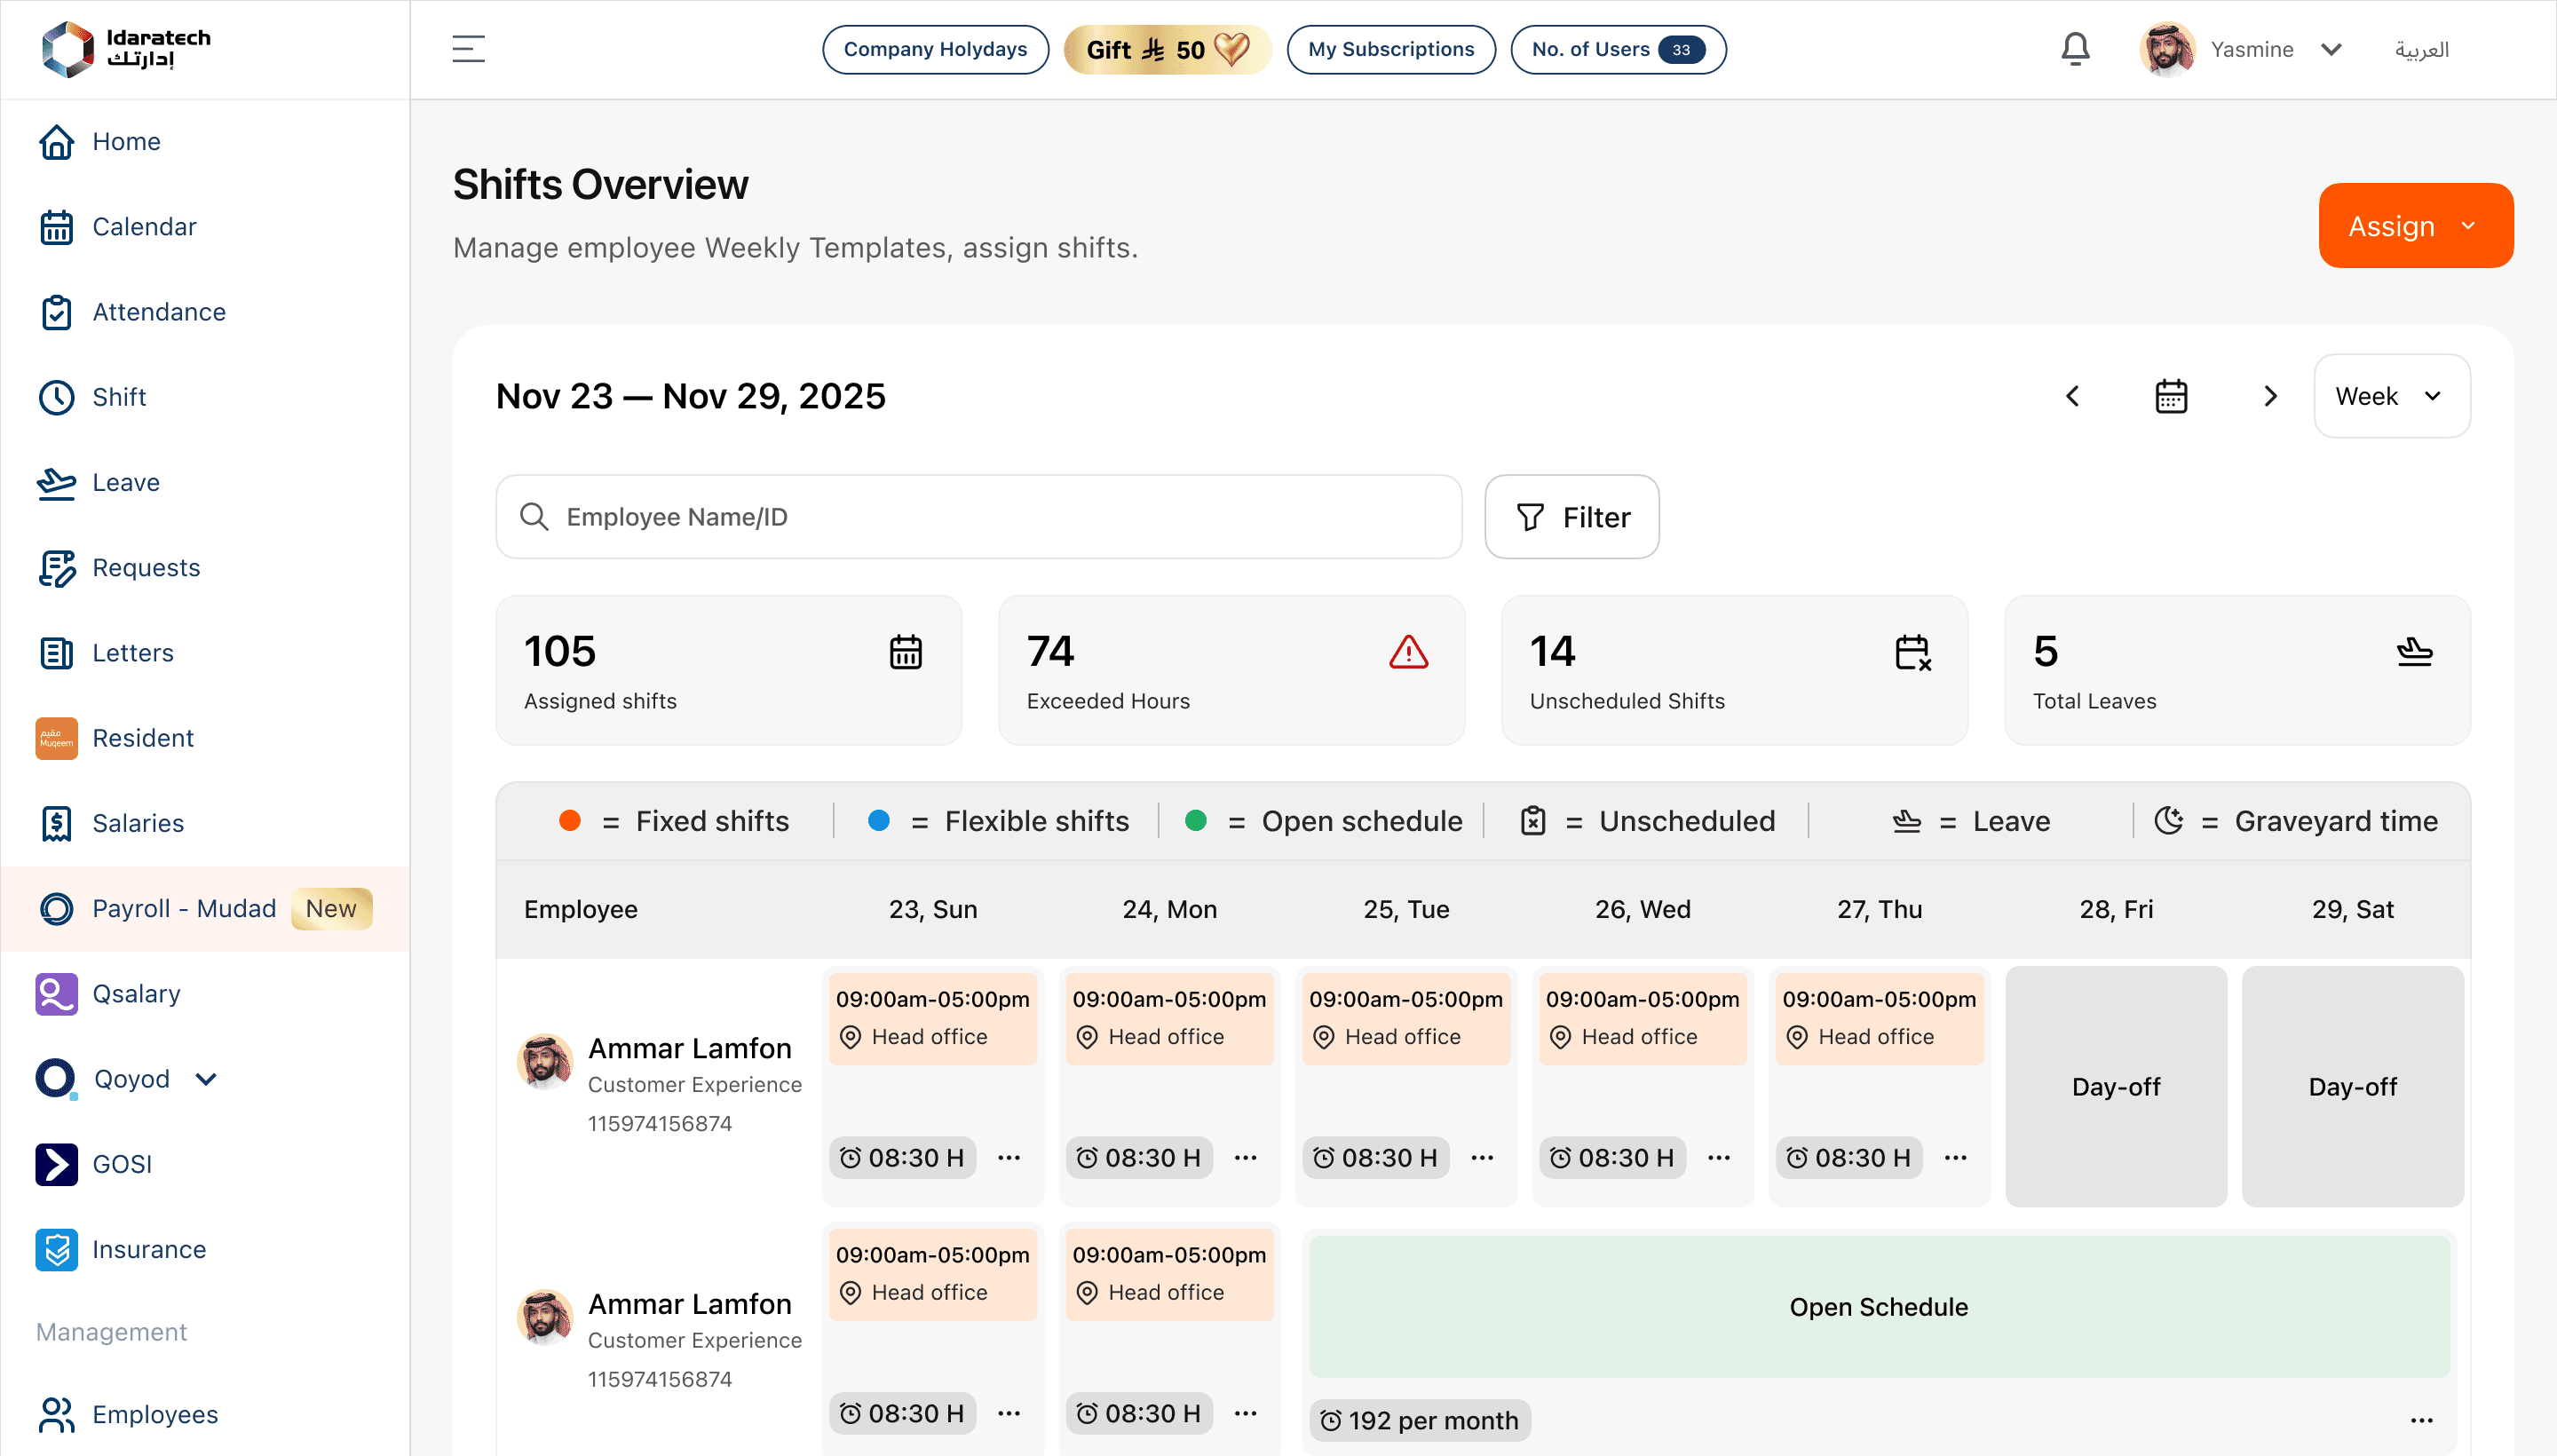Expand the Assign dropdown button
The width and height of the screenshot is (2557, 1456).
click(2415, 226)
